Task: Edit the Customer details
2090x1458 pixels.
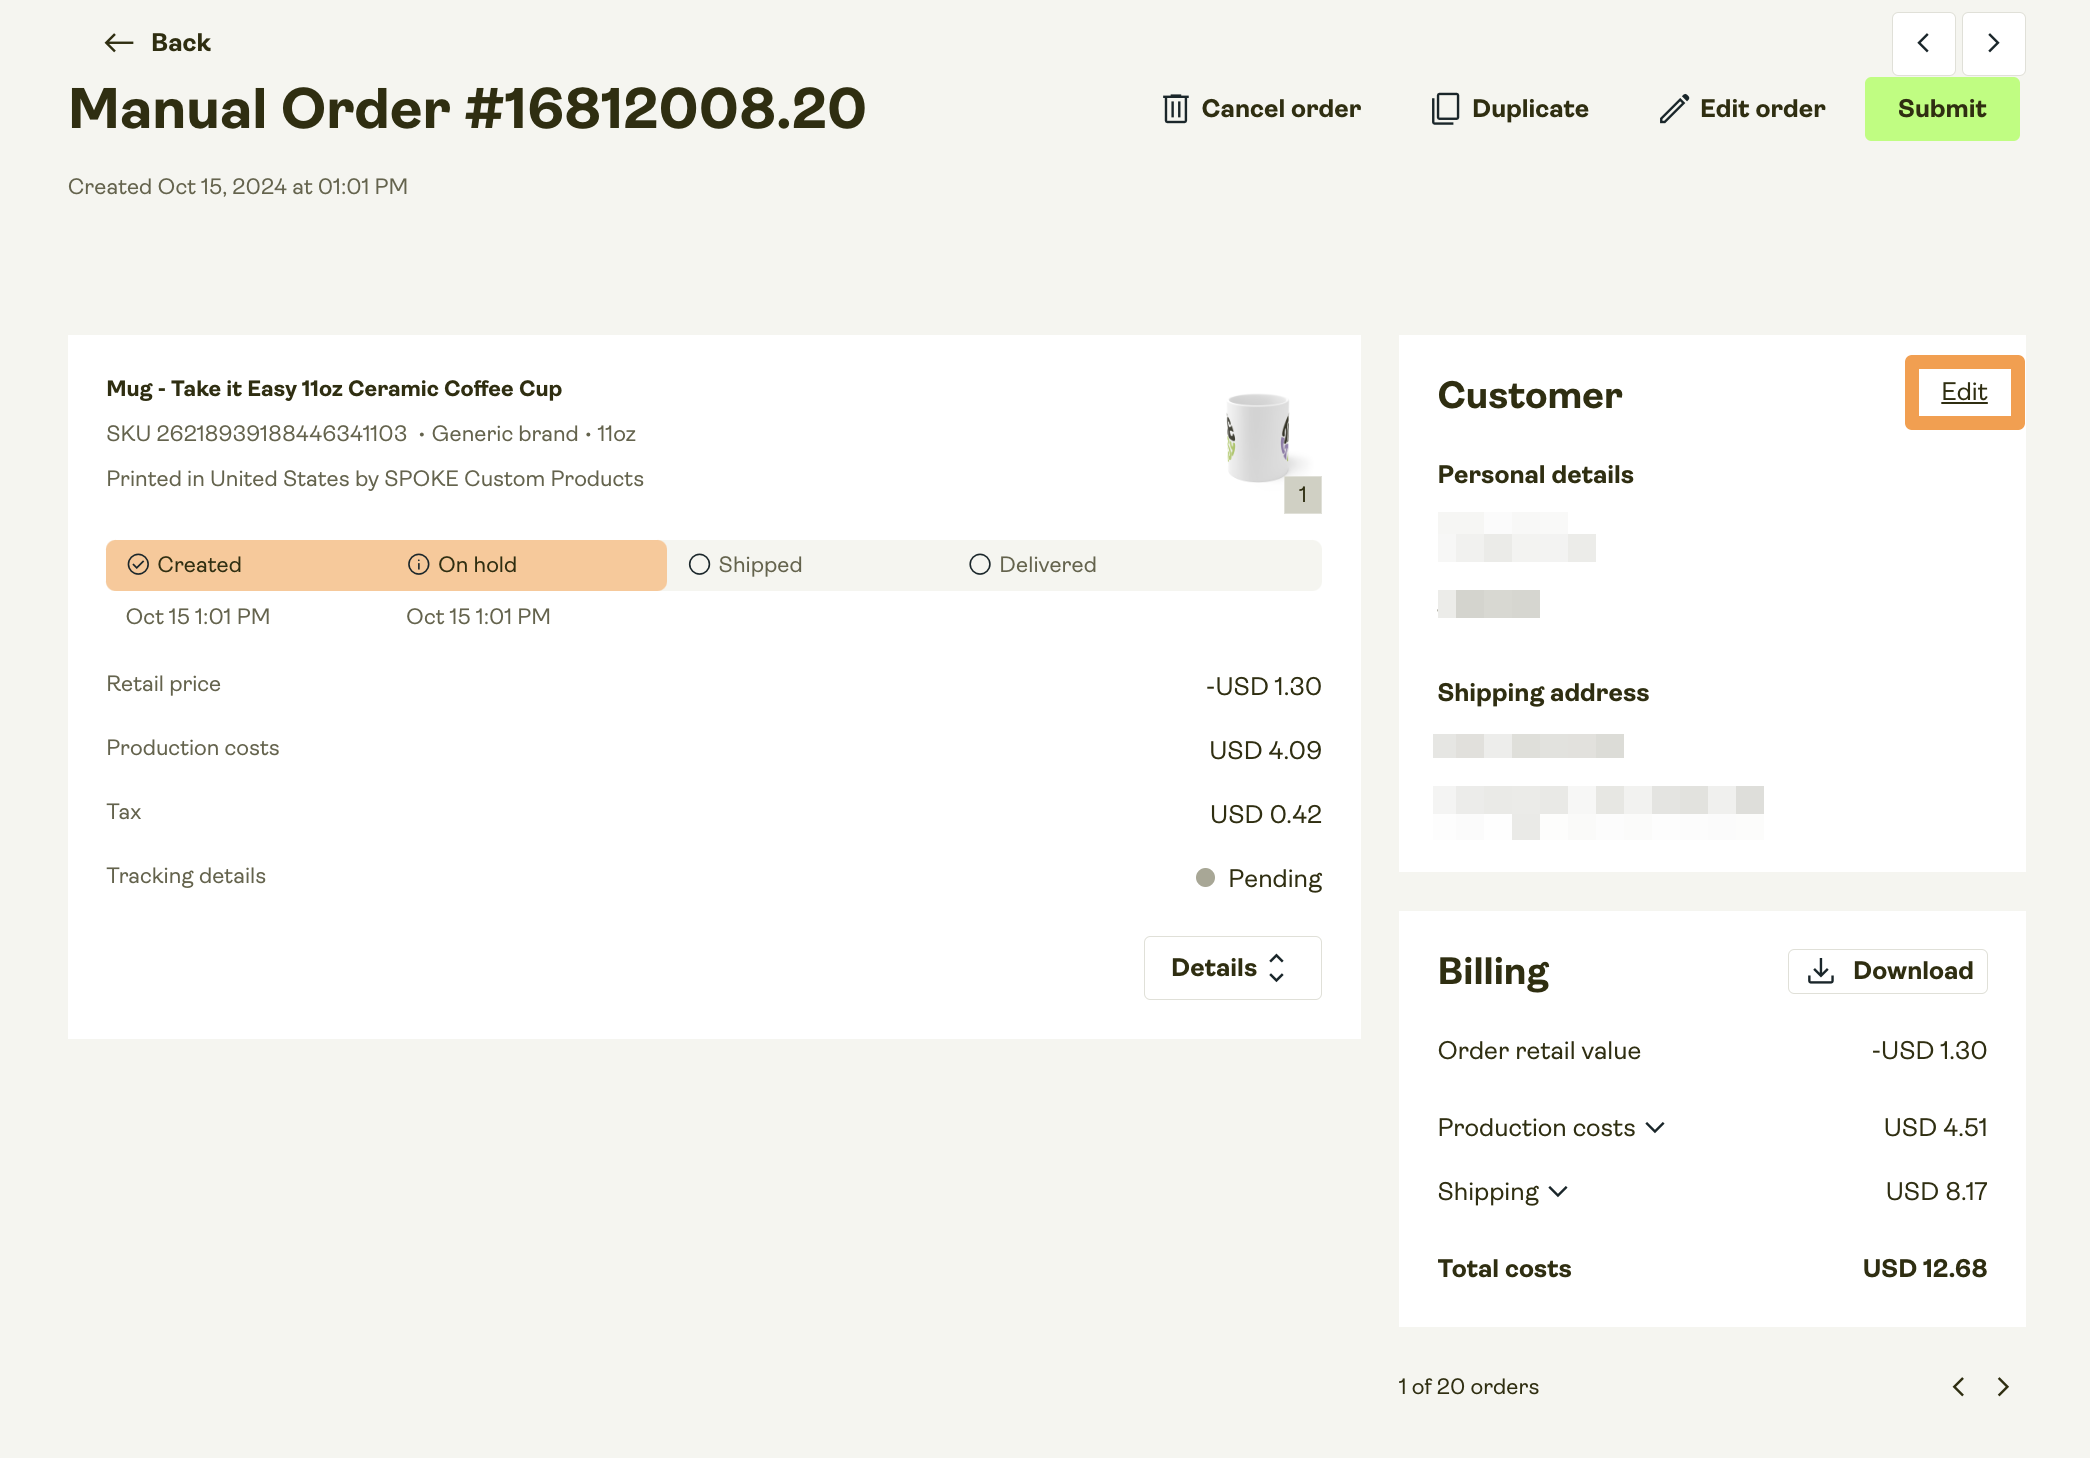Action: [x=1964, y=392]
